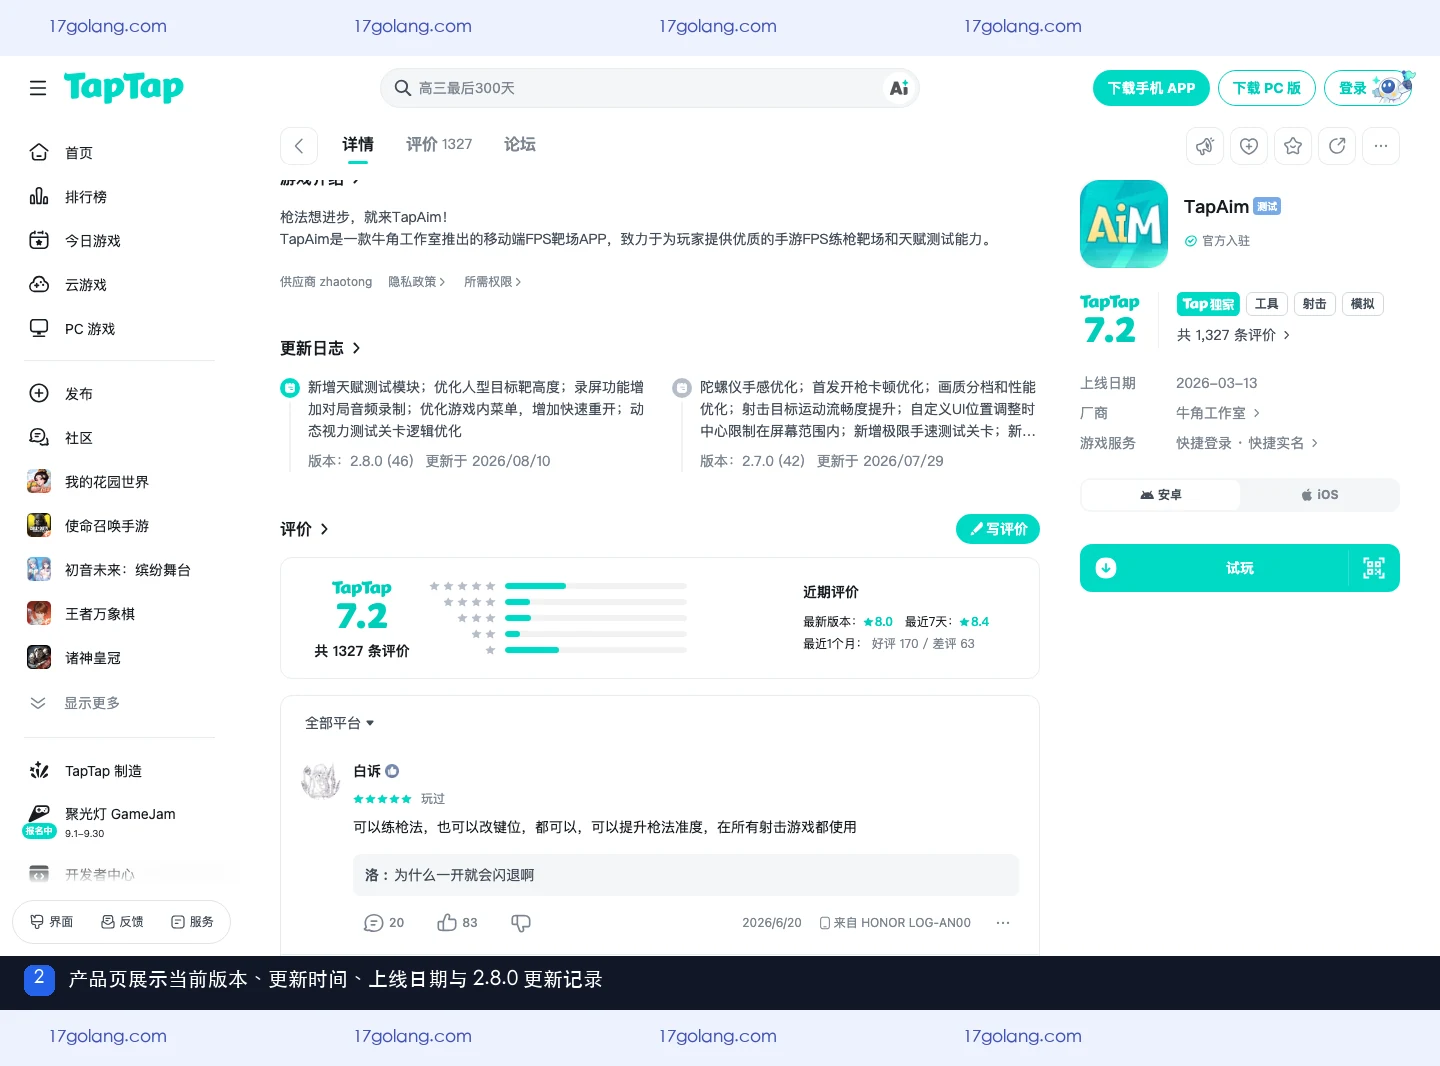
Task: Click the search field 高三最后300天
Action: (648, 88)
